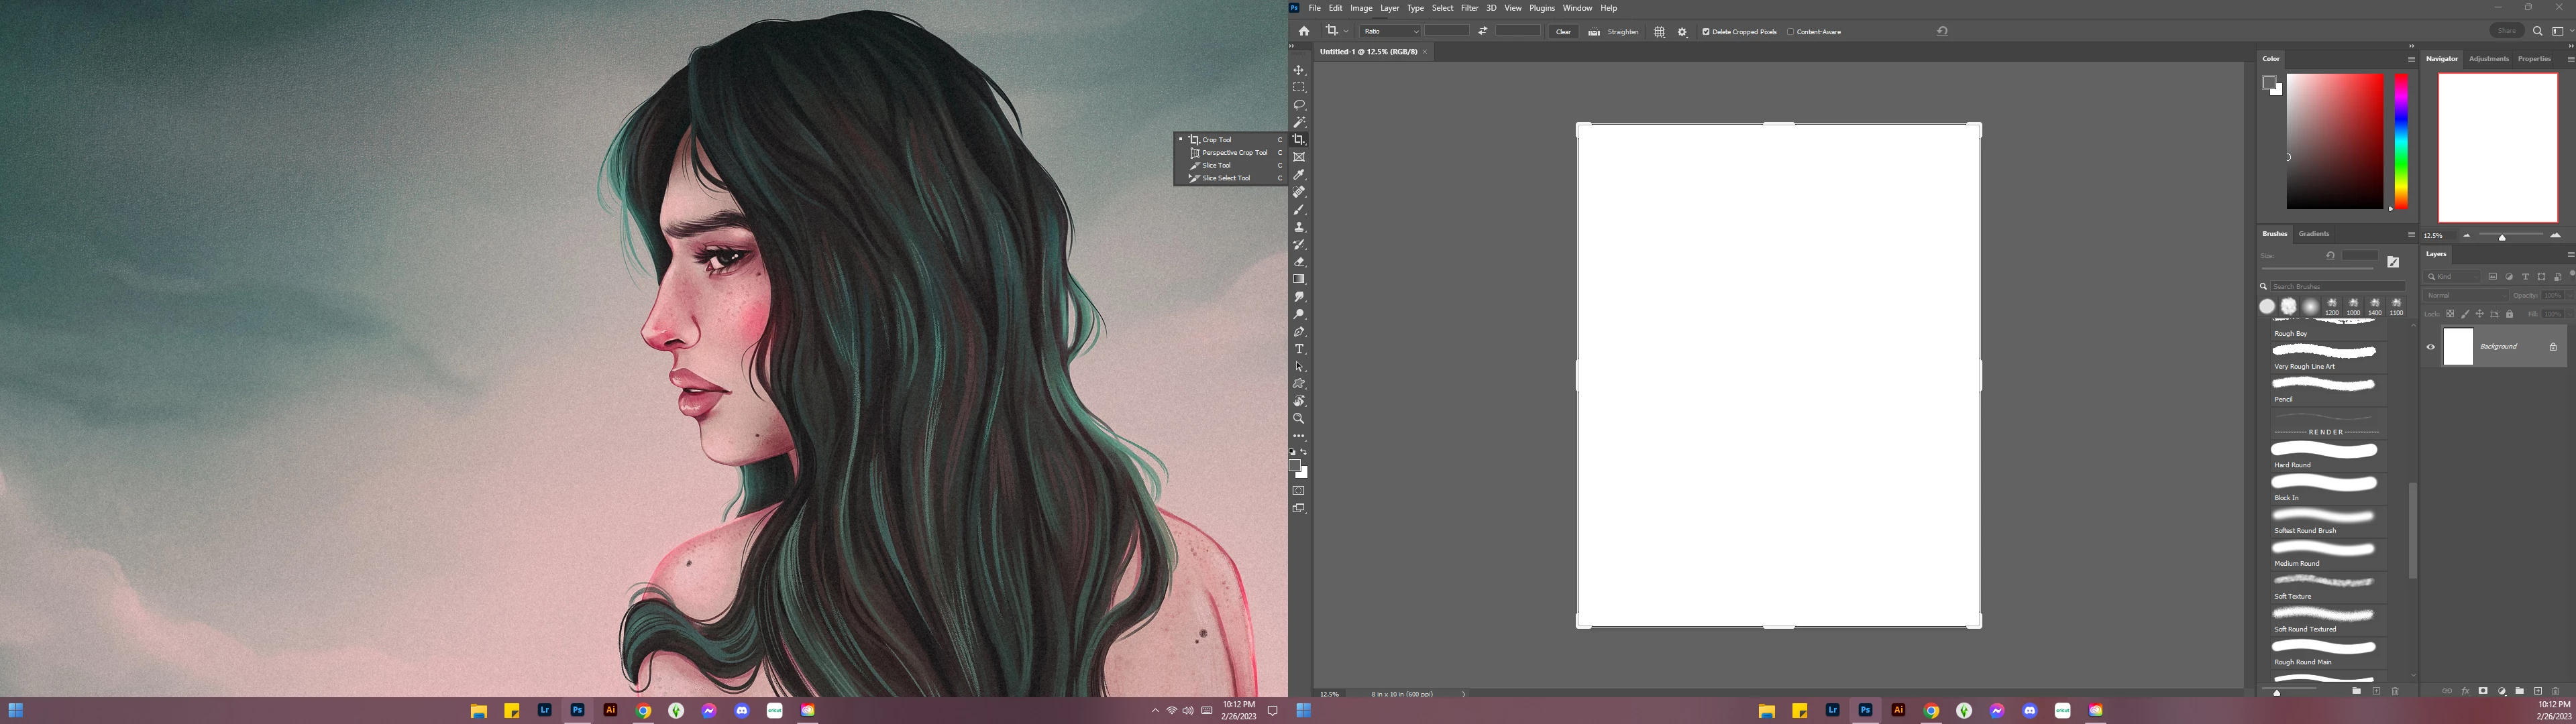Select the Eyedropper tool
Image resolution: width=2576 pixels, height=724 pixels.
(x=1299, y=175)
